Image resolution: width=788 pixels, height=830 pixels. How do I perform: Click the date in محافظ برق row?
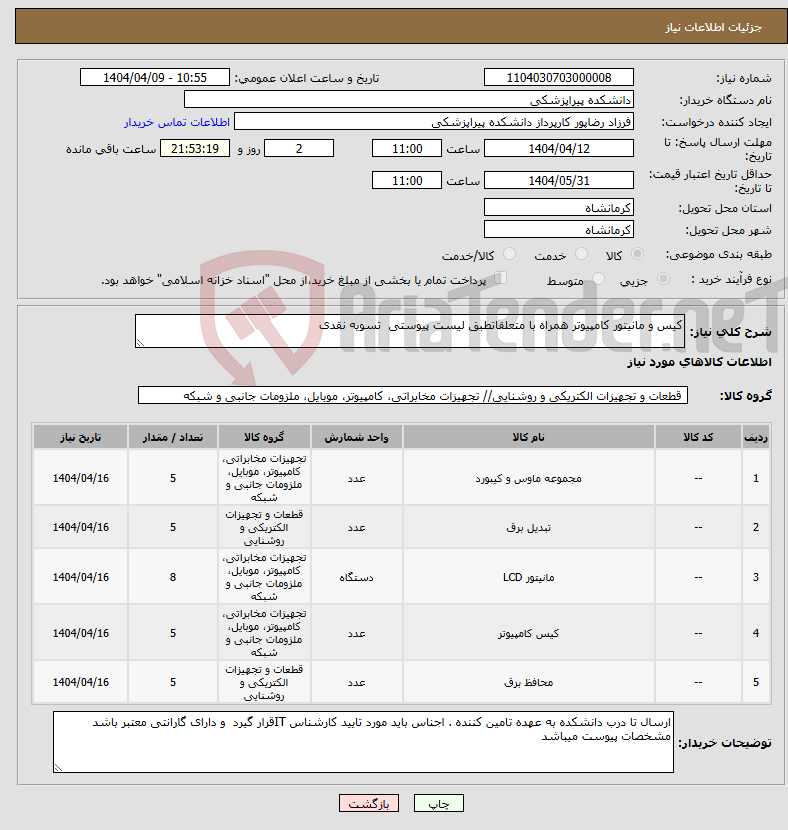coord(80,682)
